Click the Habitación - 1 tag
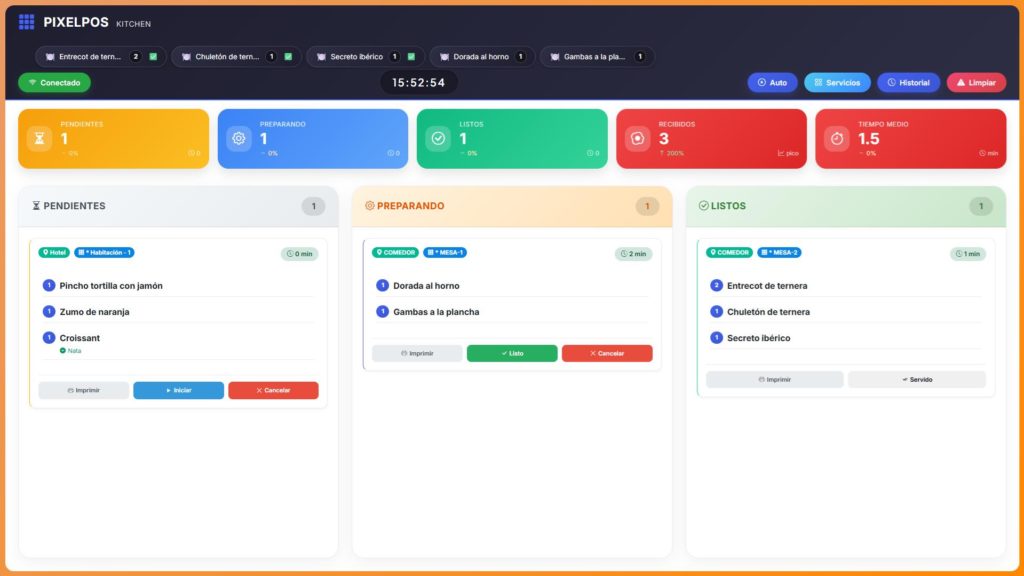1024x576 pixels. [x=104, y=252]
